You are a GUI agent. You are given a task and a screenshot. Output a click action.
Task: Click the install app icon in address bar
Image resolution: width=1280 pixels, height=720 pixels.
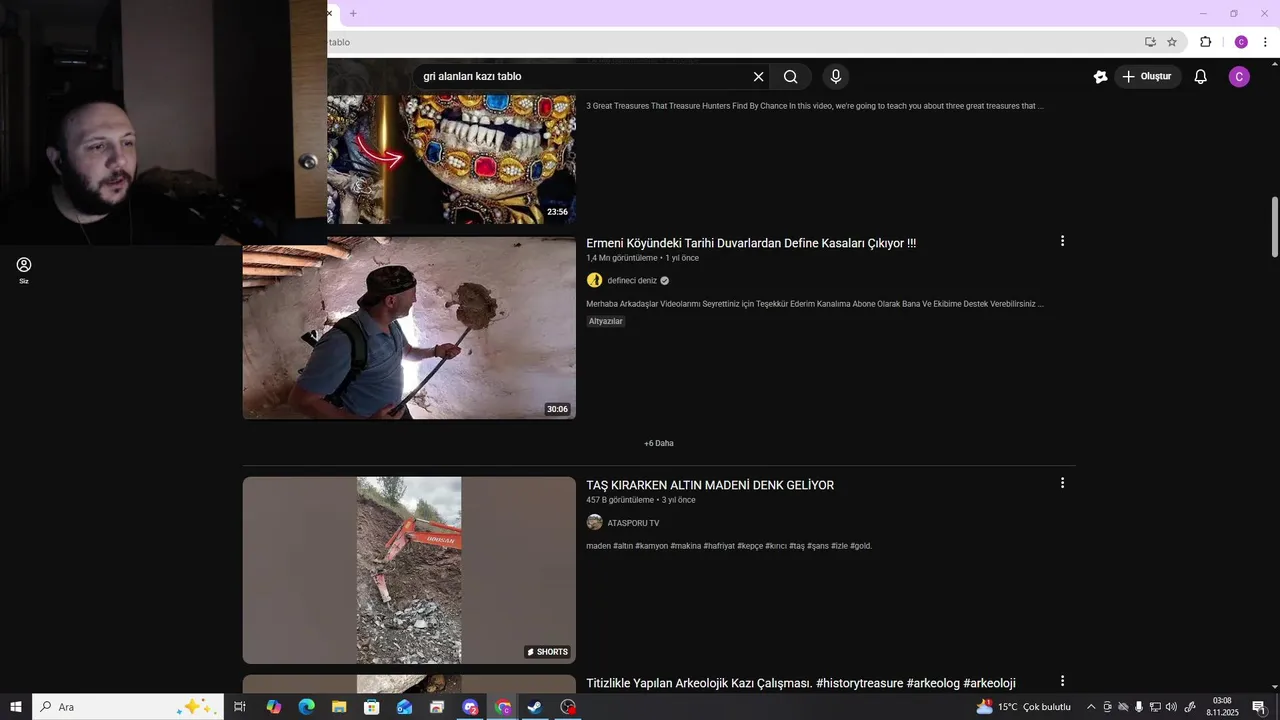(1150, 42)
